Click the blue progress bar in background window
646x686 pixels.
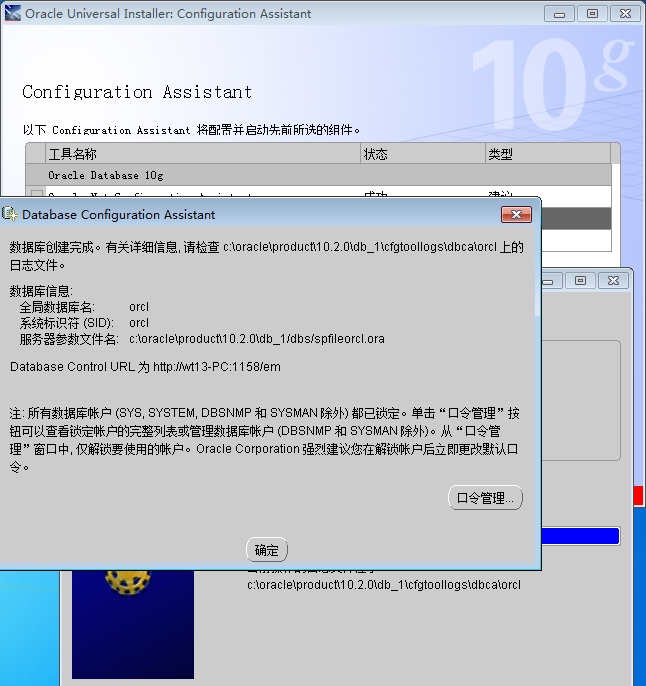(x=580, y=536)
